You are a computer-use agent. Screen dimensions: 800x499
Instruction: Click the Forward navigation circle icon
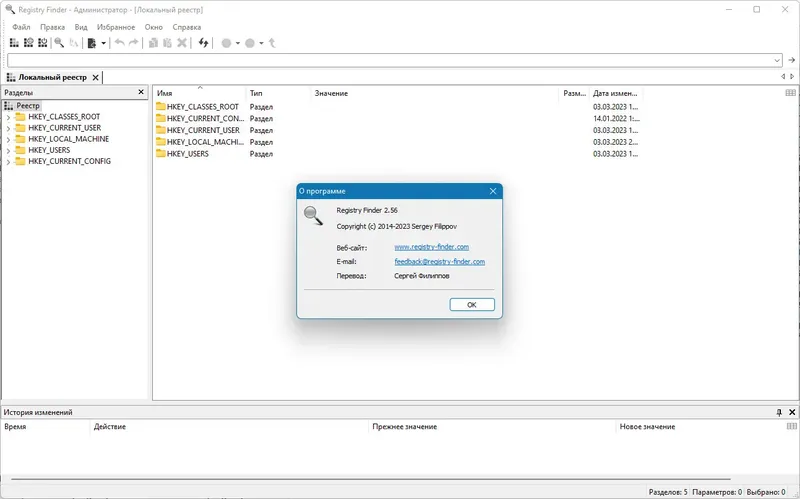(250, 43)
